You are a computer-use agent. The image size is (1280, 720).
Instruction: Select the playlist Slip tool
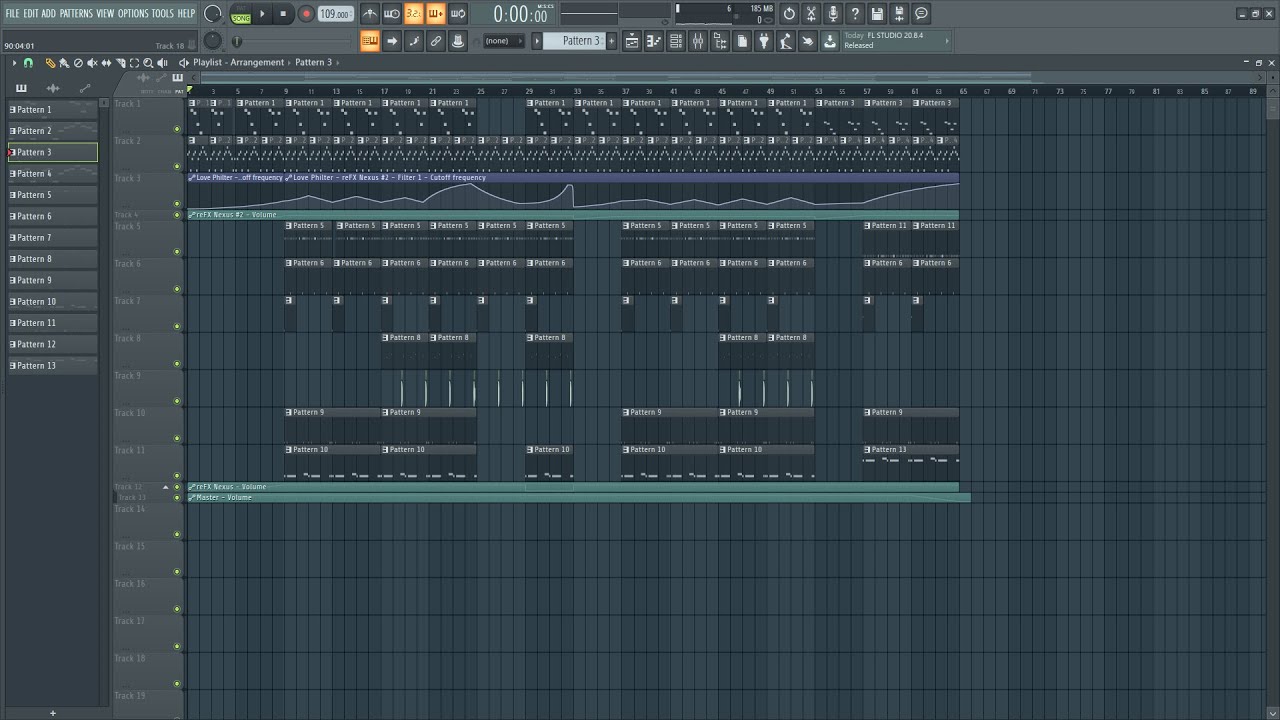(106, 63)
